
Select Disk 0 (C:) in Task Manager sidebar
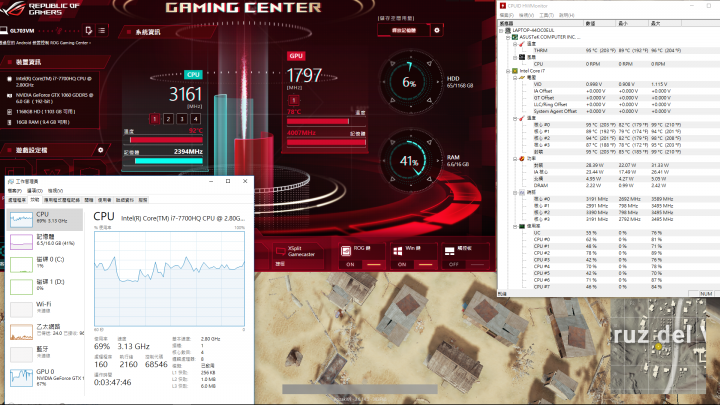[45, 264]
